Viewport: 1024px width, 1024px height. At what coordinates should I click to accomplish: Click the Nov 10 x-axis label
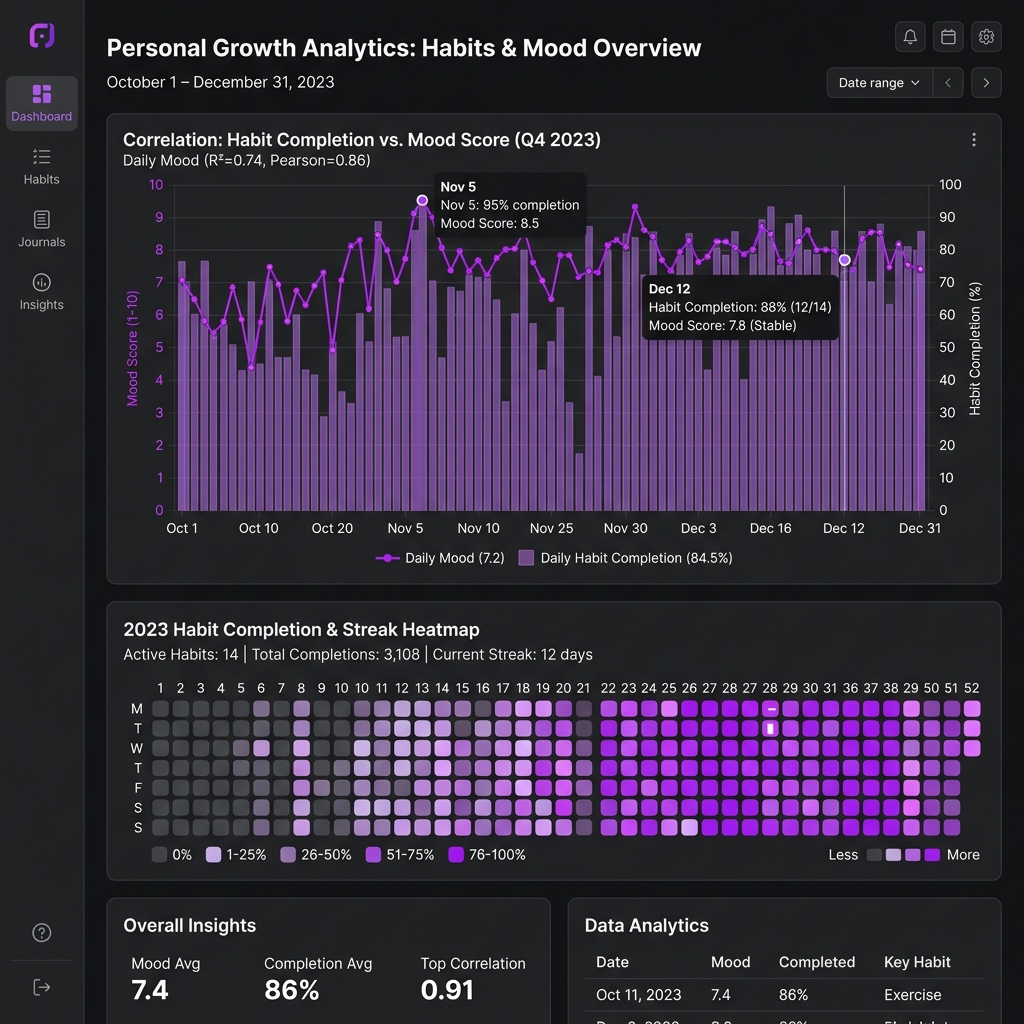pos(478,528)
